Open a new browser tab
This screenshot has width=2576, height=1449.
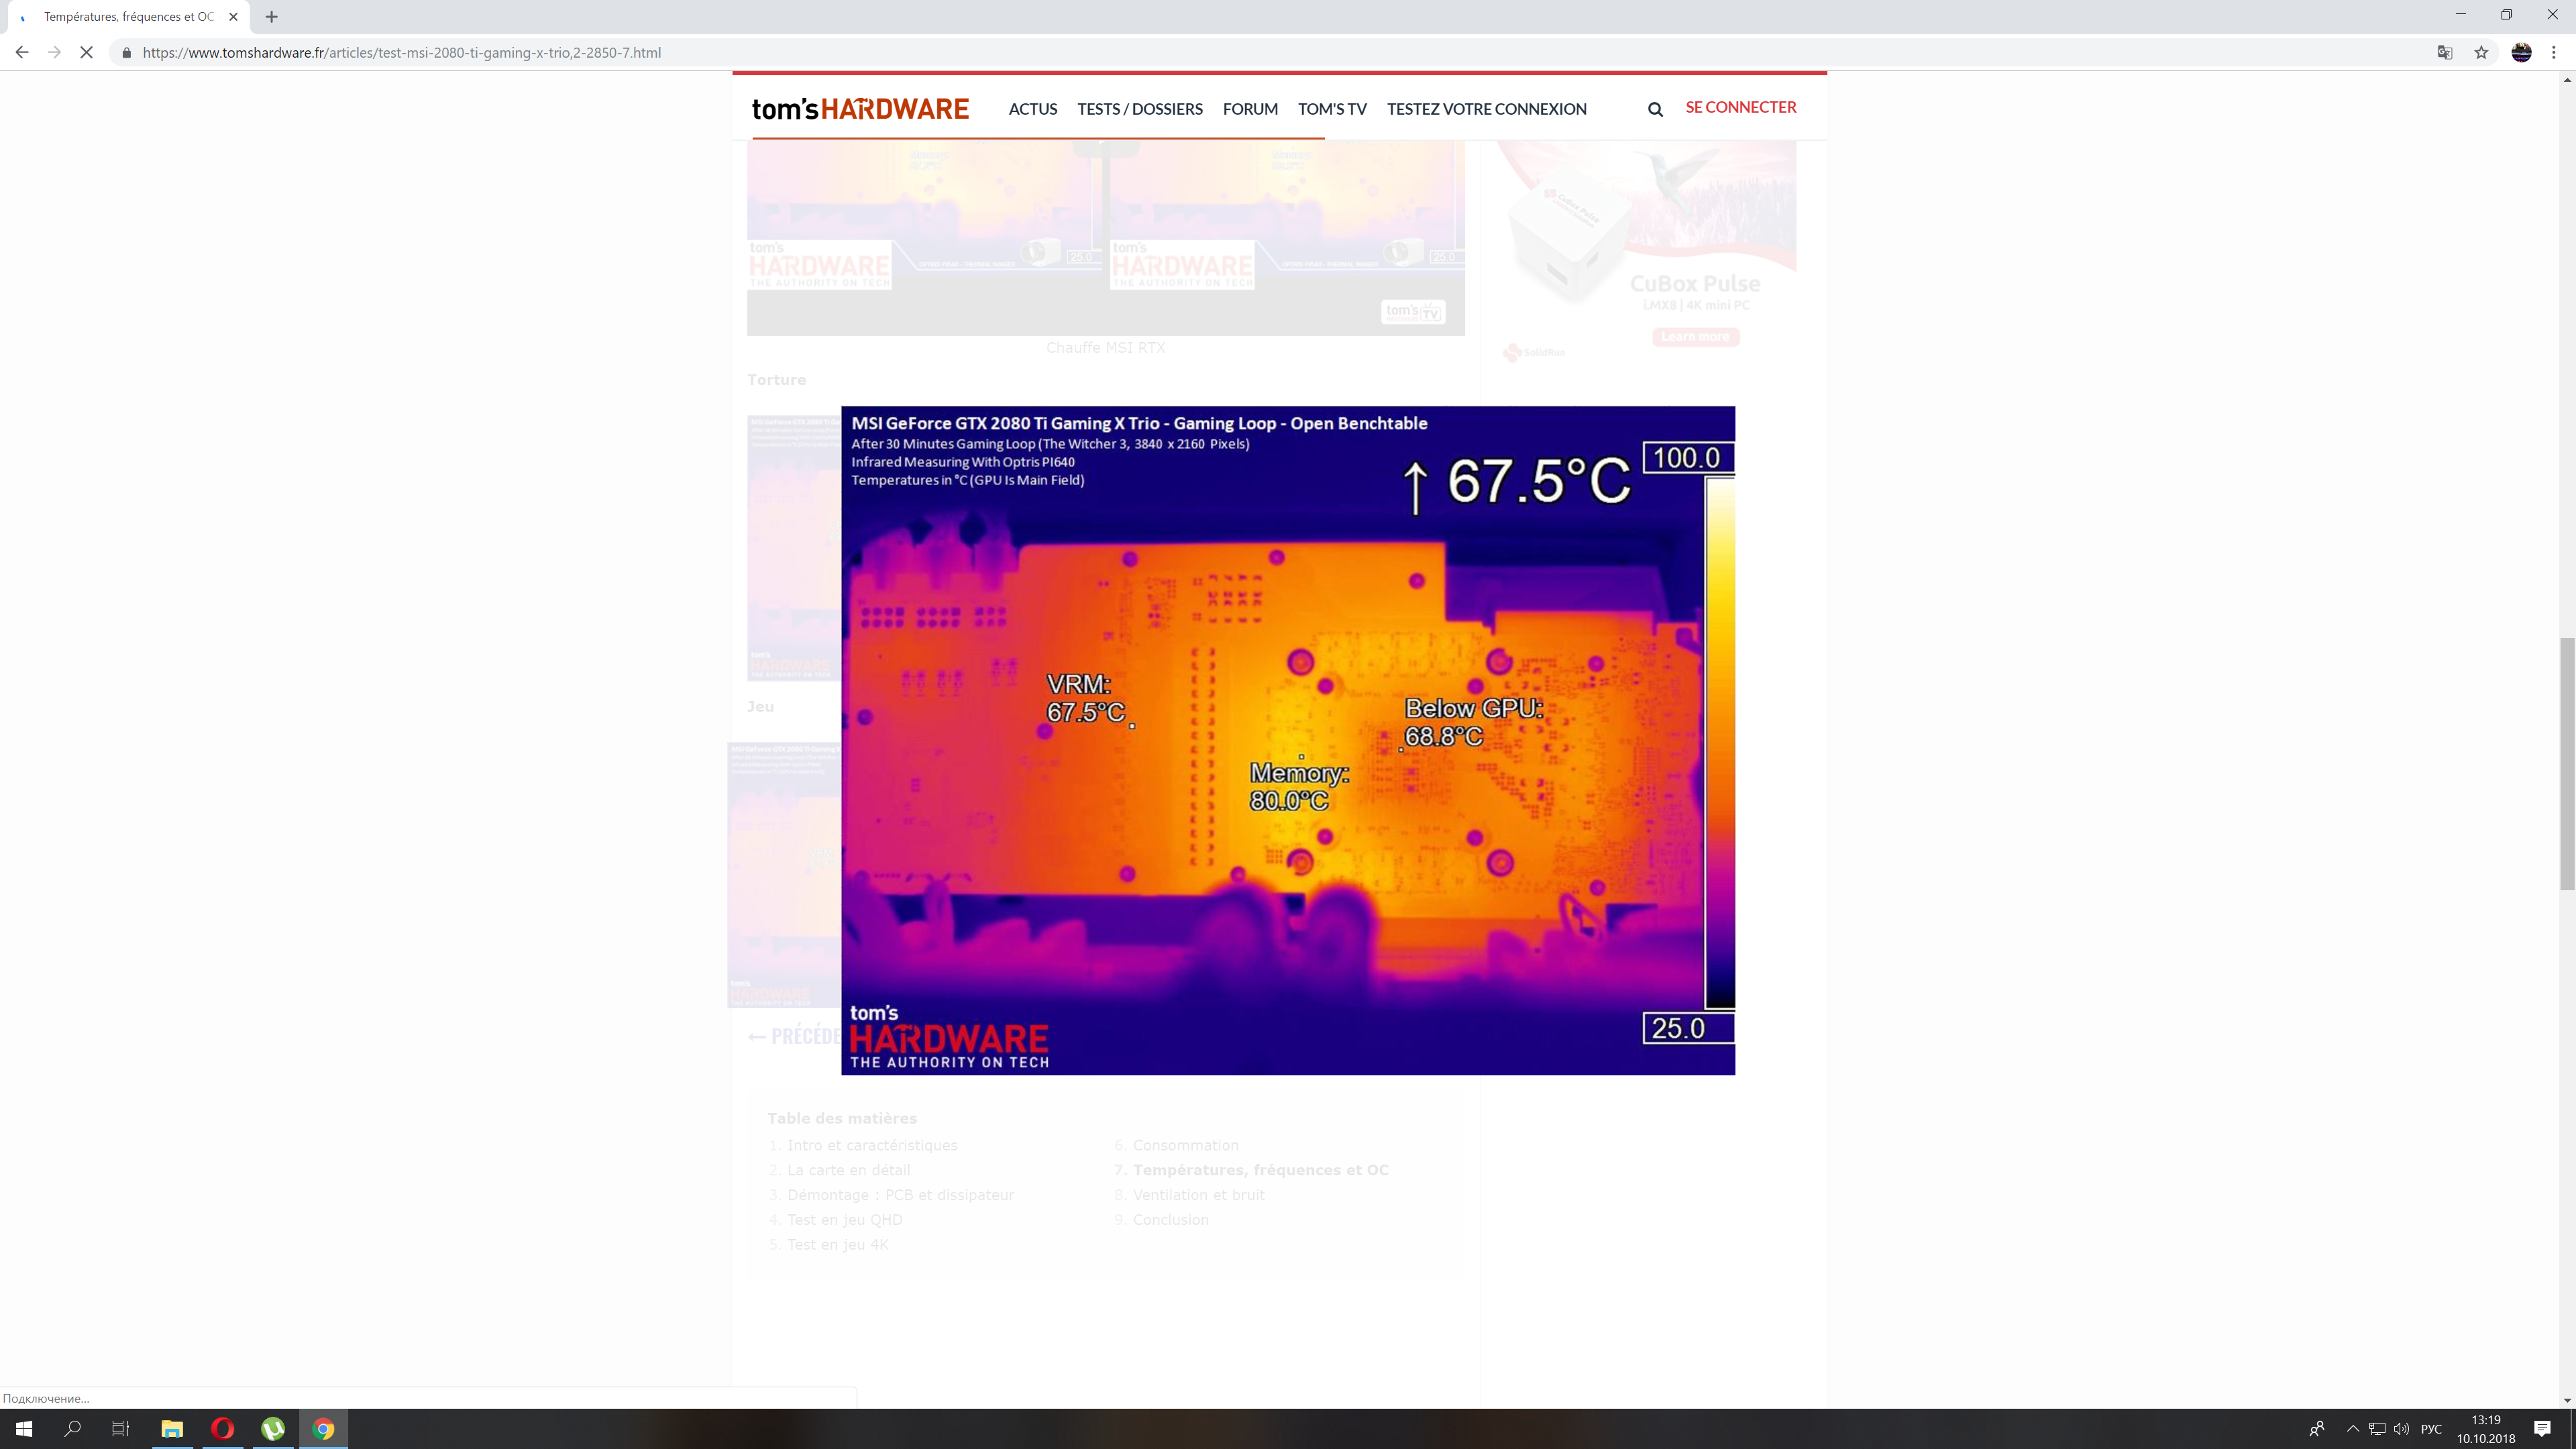271,17
